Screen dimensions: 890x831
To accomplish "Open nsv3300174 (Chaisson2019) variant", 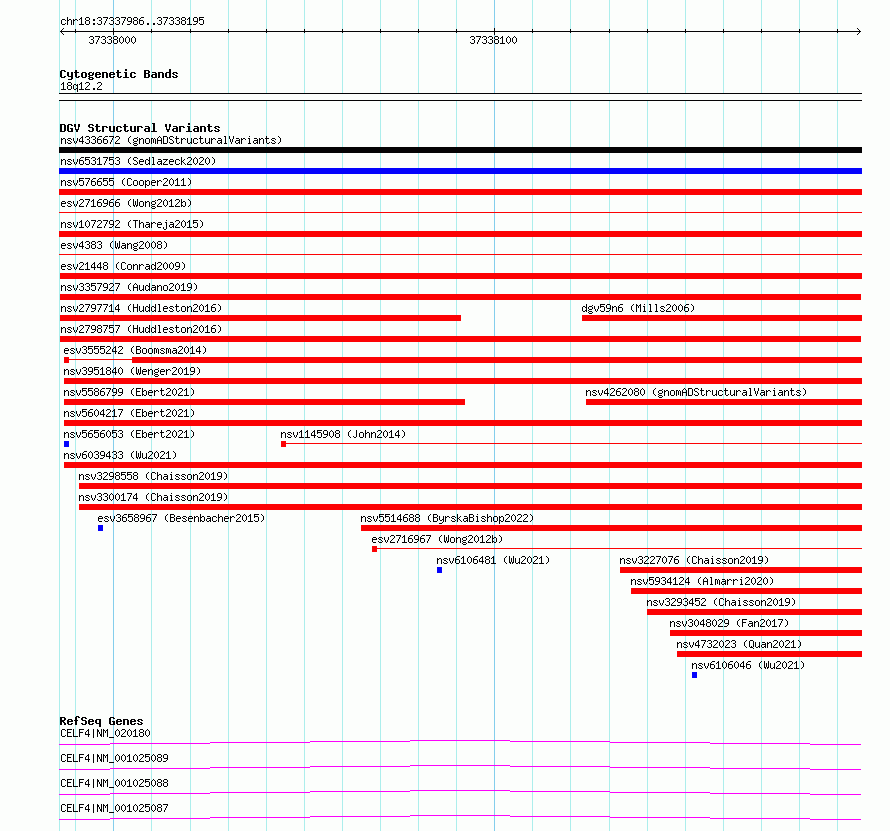I will [153, 497].
